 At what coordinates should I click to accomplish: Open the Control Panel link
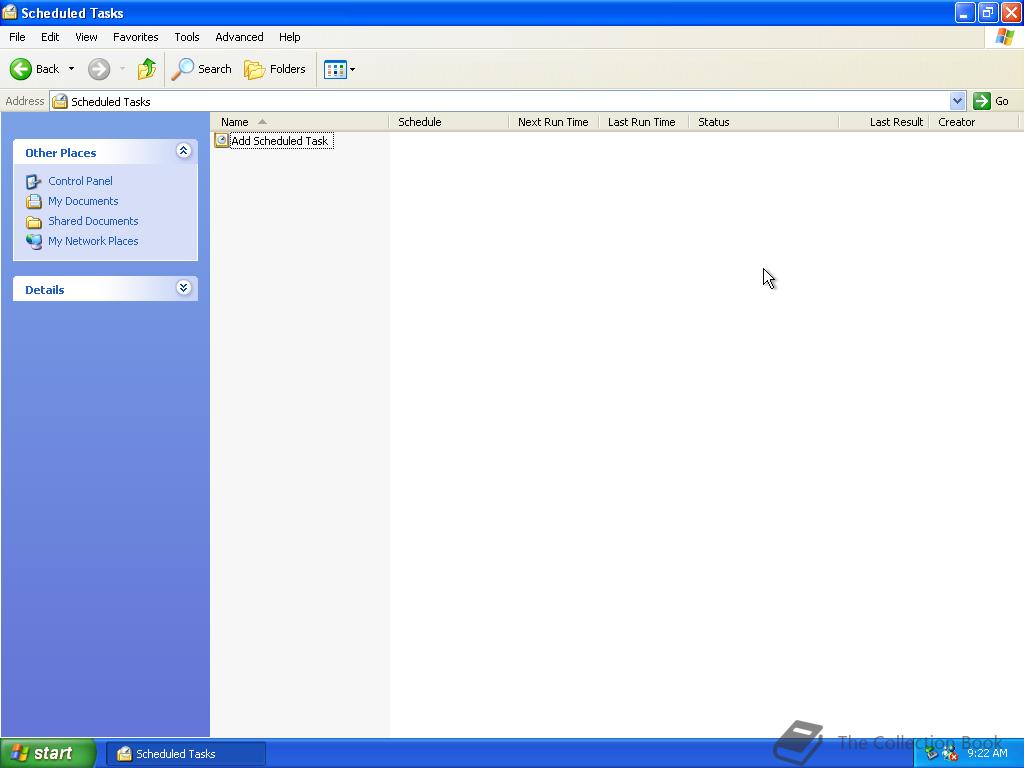click(80, 181)
